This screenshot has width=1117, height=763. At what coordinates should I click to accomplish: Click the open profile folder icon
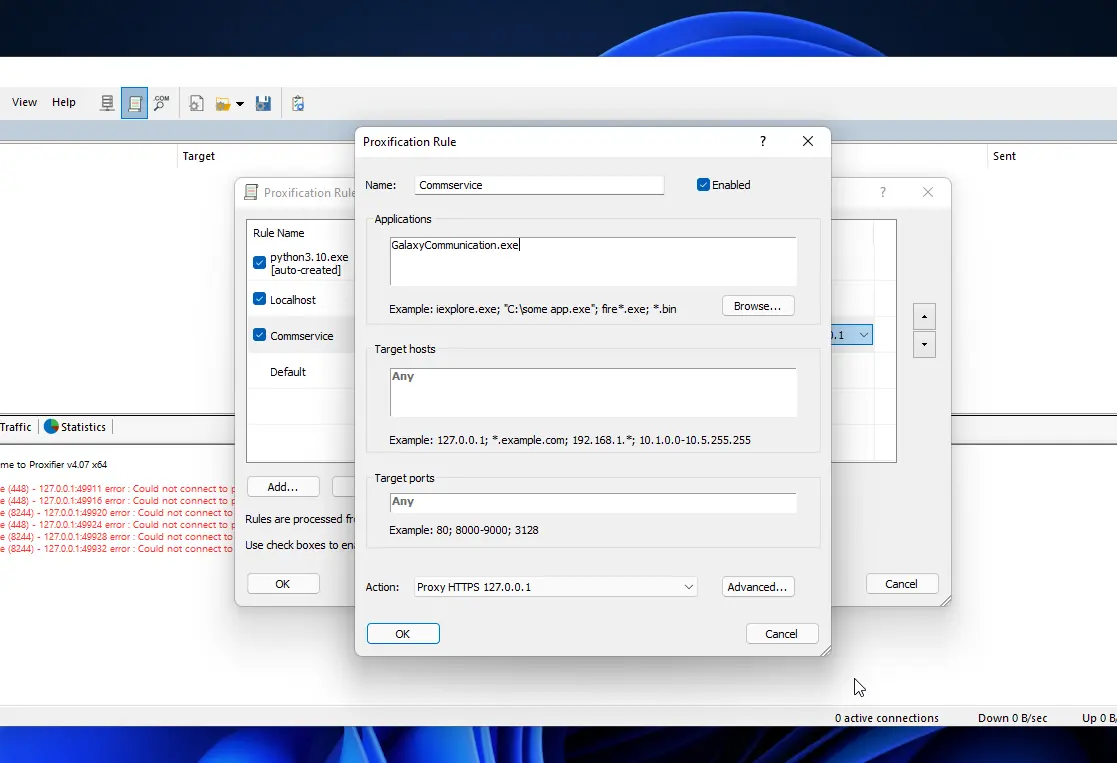[x=222, y=103]
